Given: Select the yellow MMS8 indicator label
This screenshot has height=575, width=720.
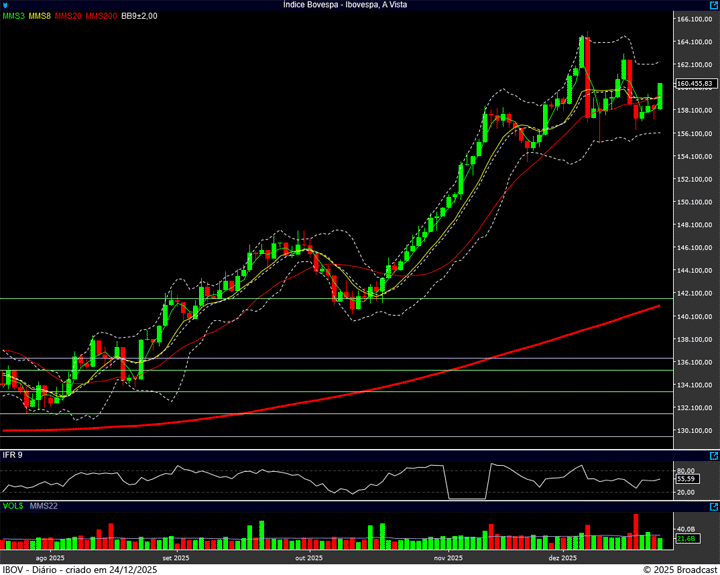Looking at the screenshot, I should coord(40,16).
